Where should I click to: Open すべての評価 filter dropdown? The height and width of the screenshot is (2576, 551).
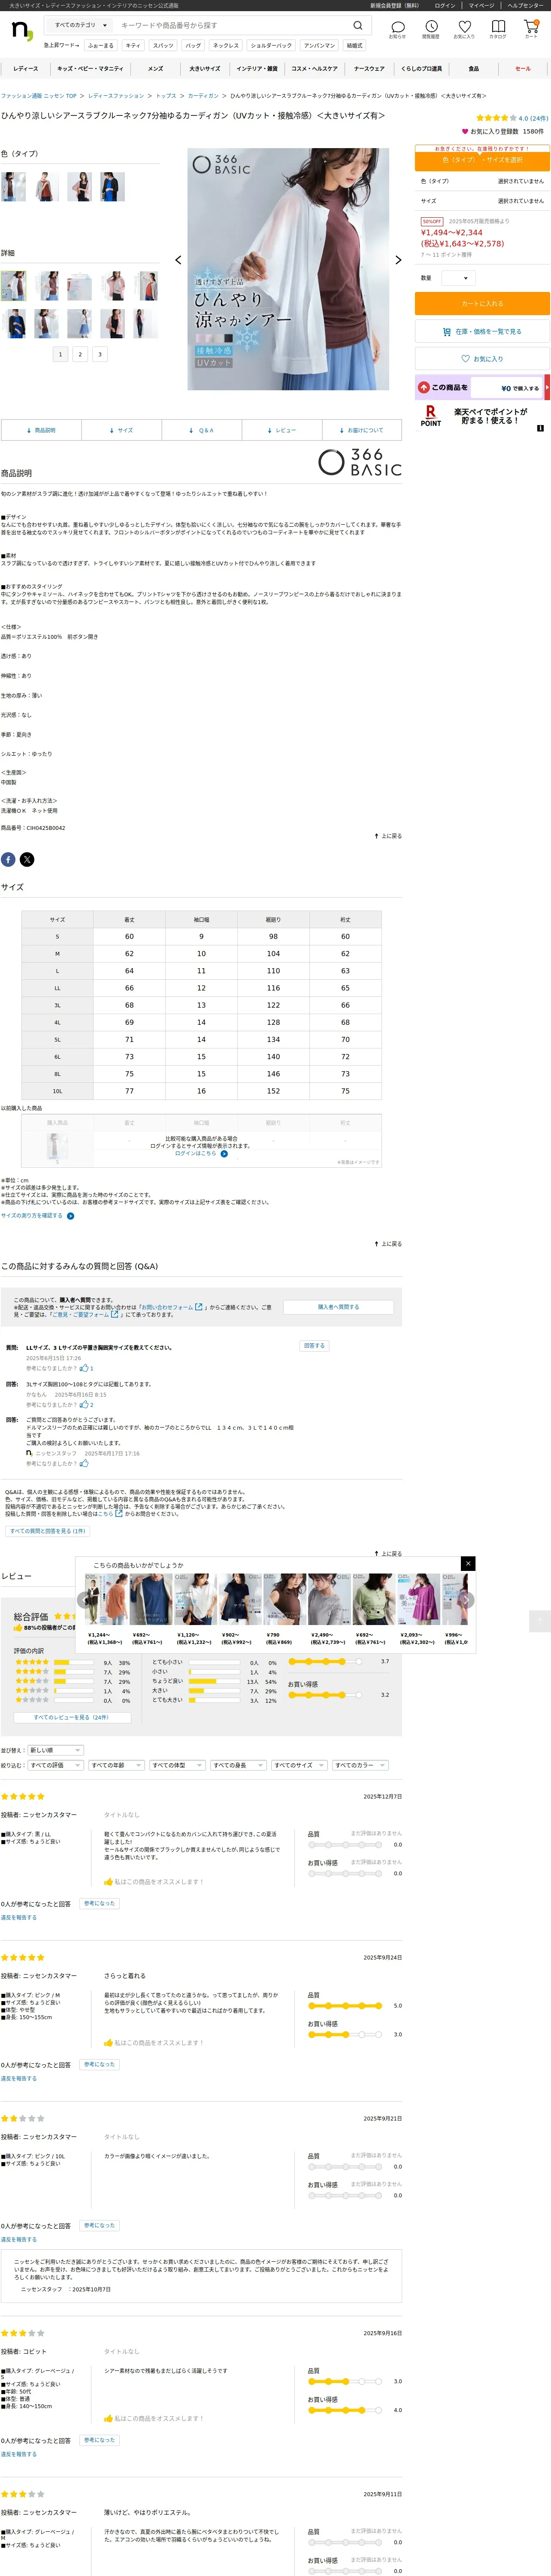point(55,1765)
